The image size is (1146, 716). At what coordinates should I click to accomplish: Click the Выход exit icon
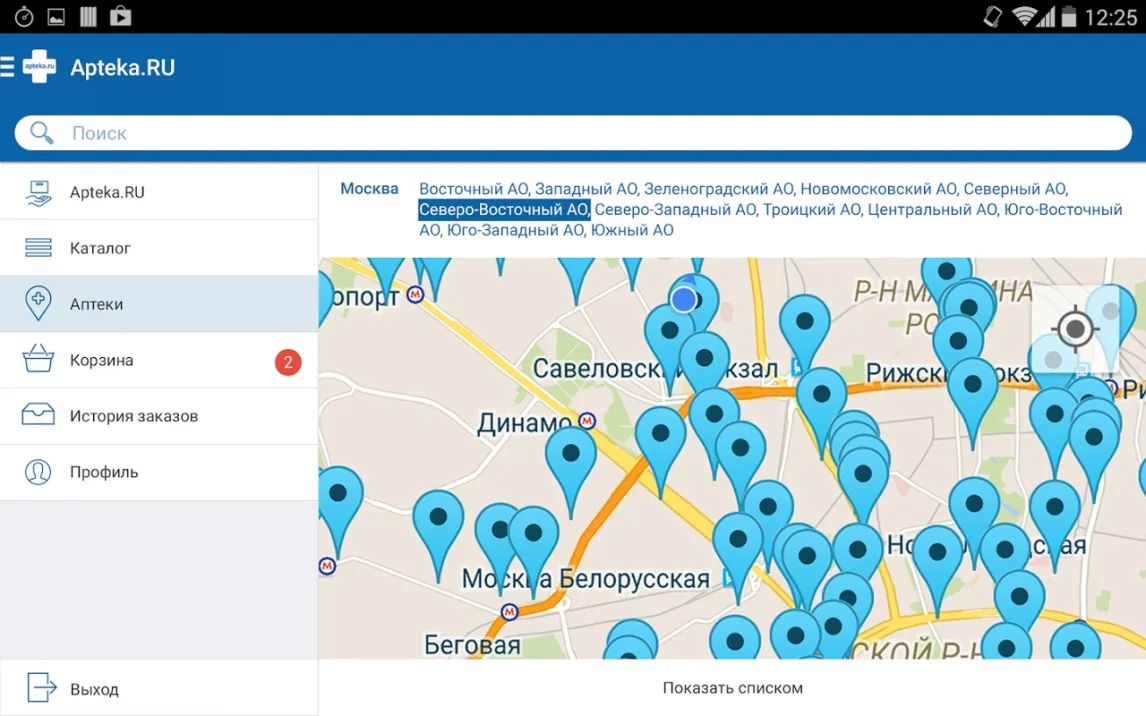tap(42, 688)
